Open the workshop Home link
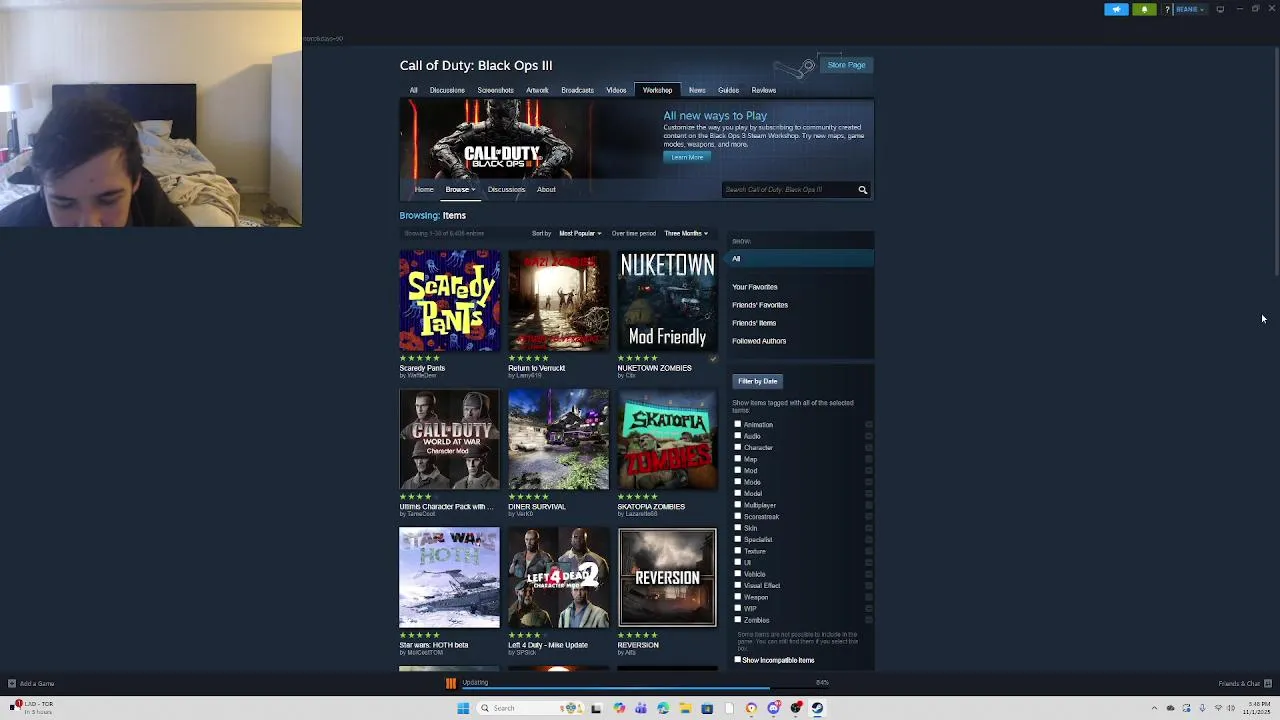The image size is (1280, 720). click(424, 190)
